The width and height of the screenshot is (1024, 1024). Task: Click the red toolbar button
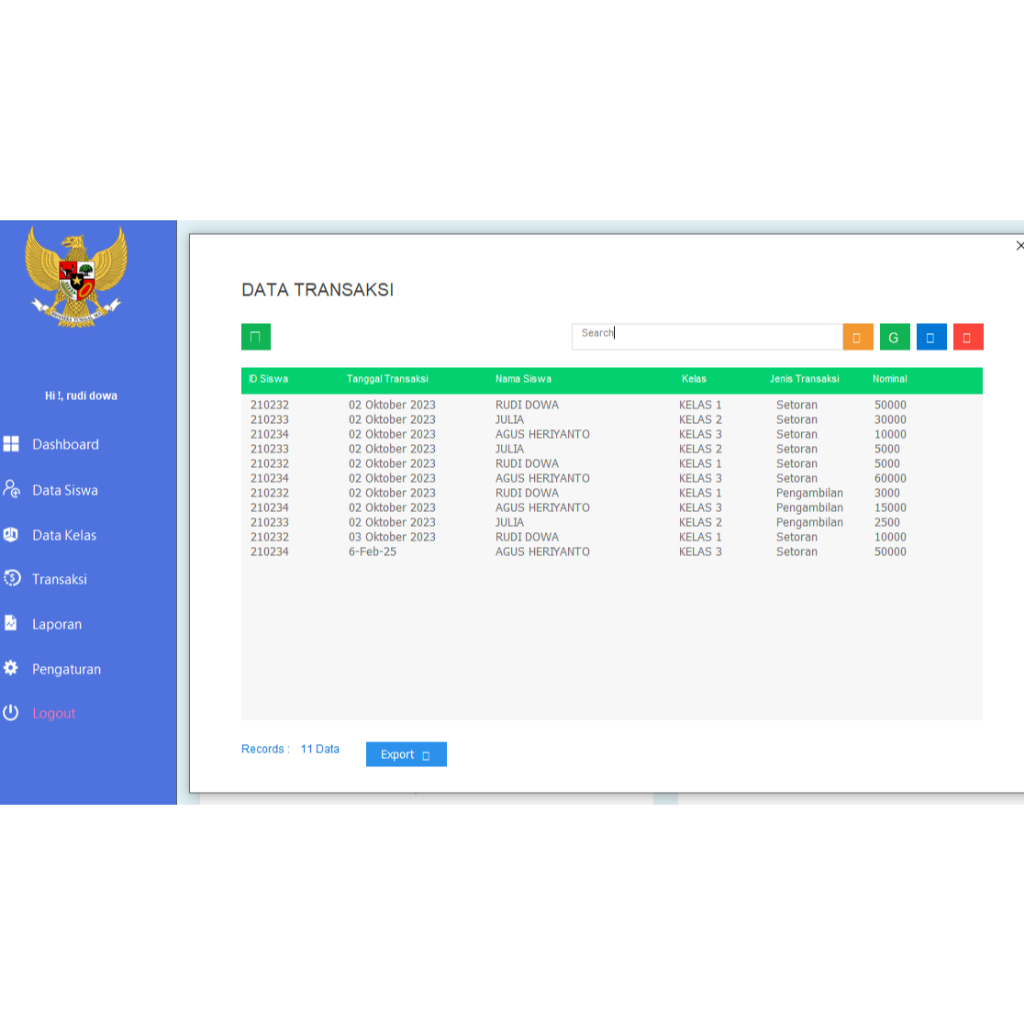pos(968,337)
